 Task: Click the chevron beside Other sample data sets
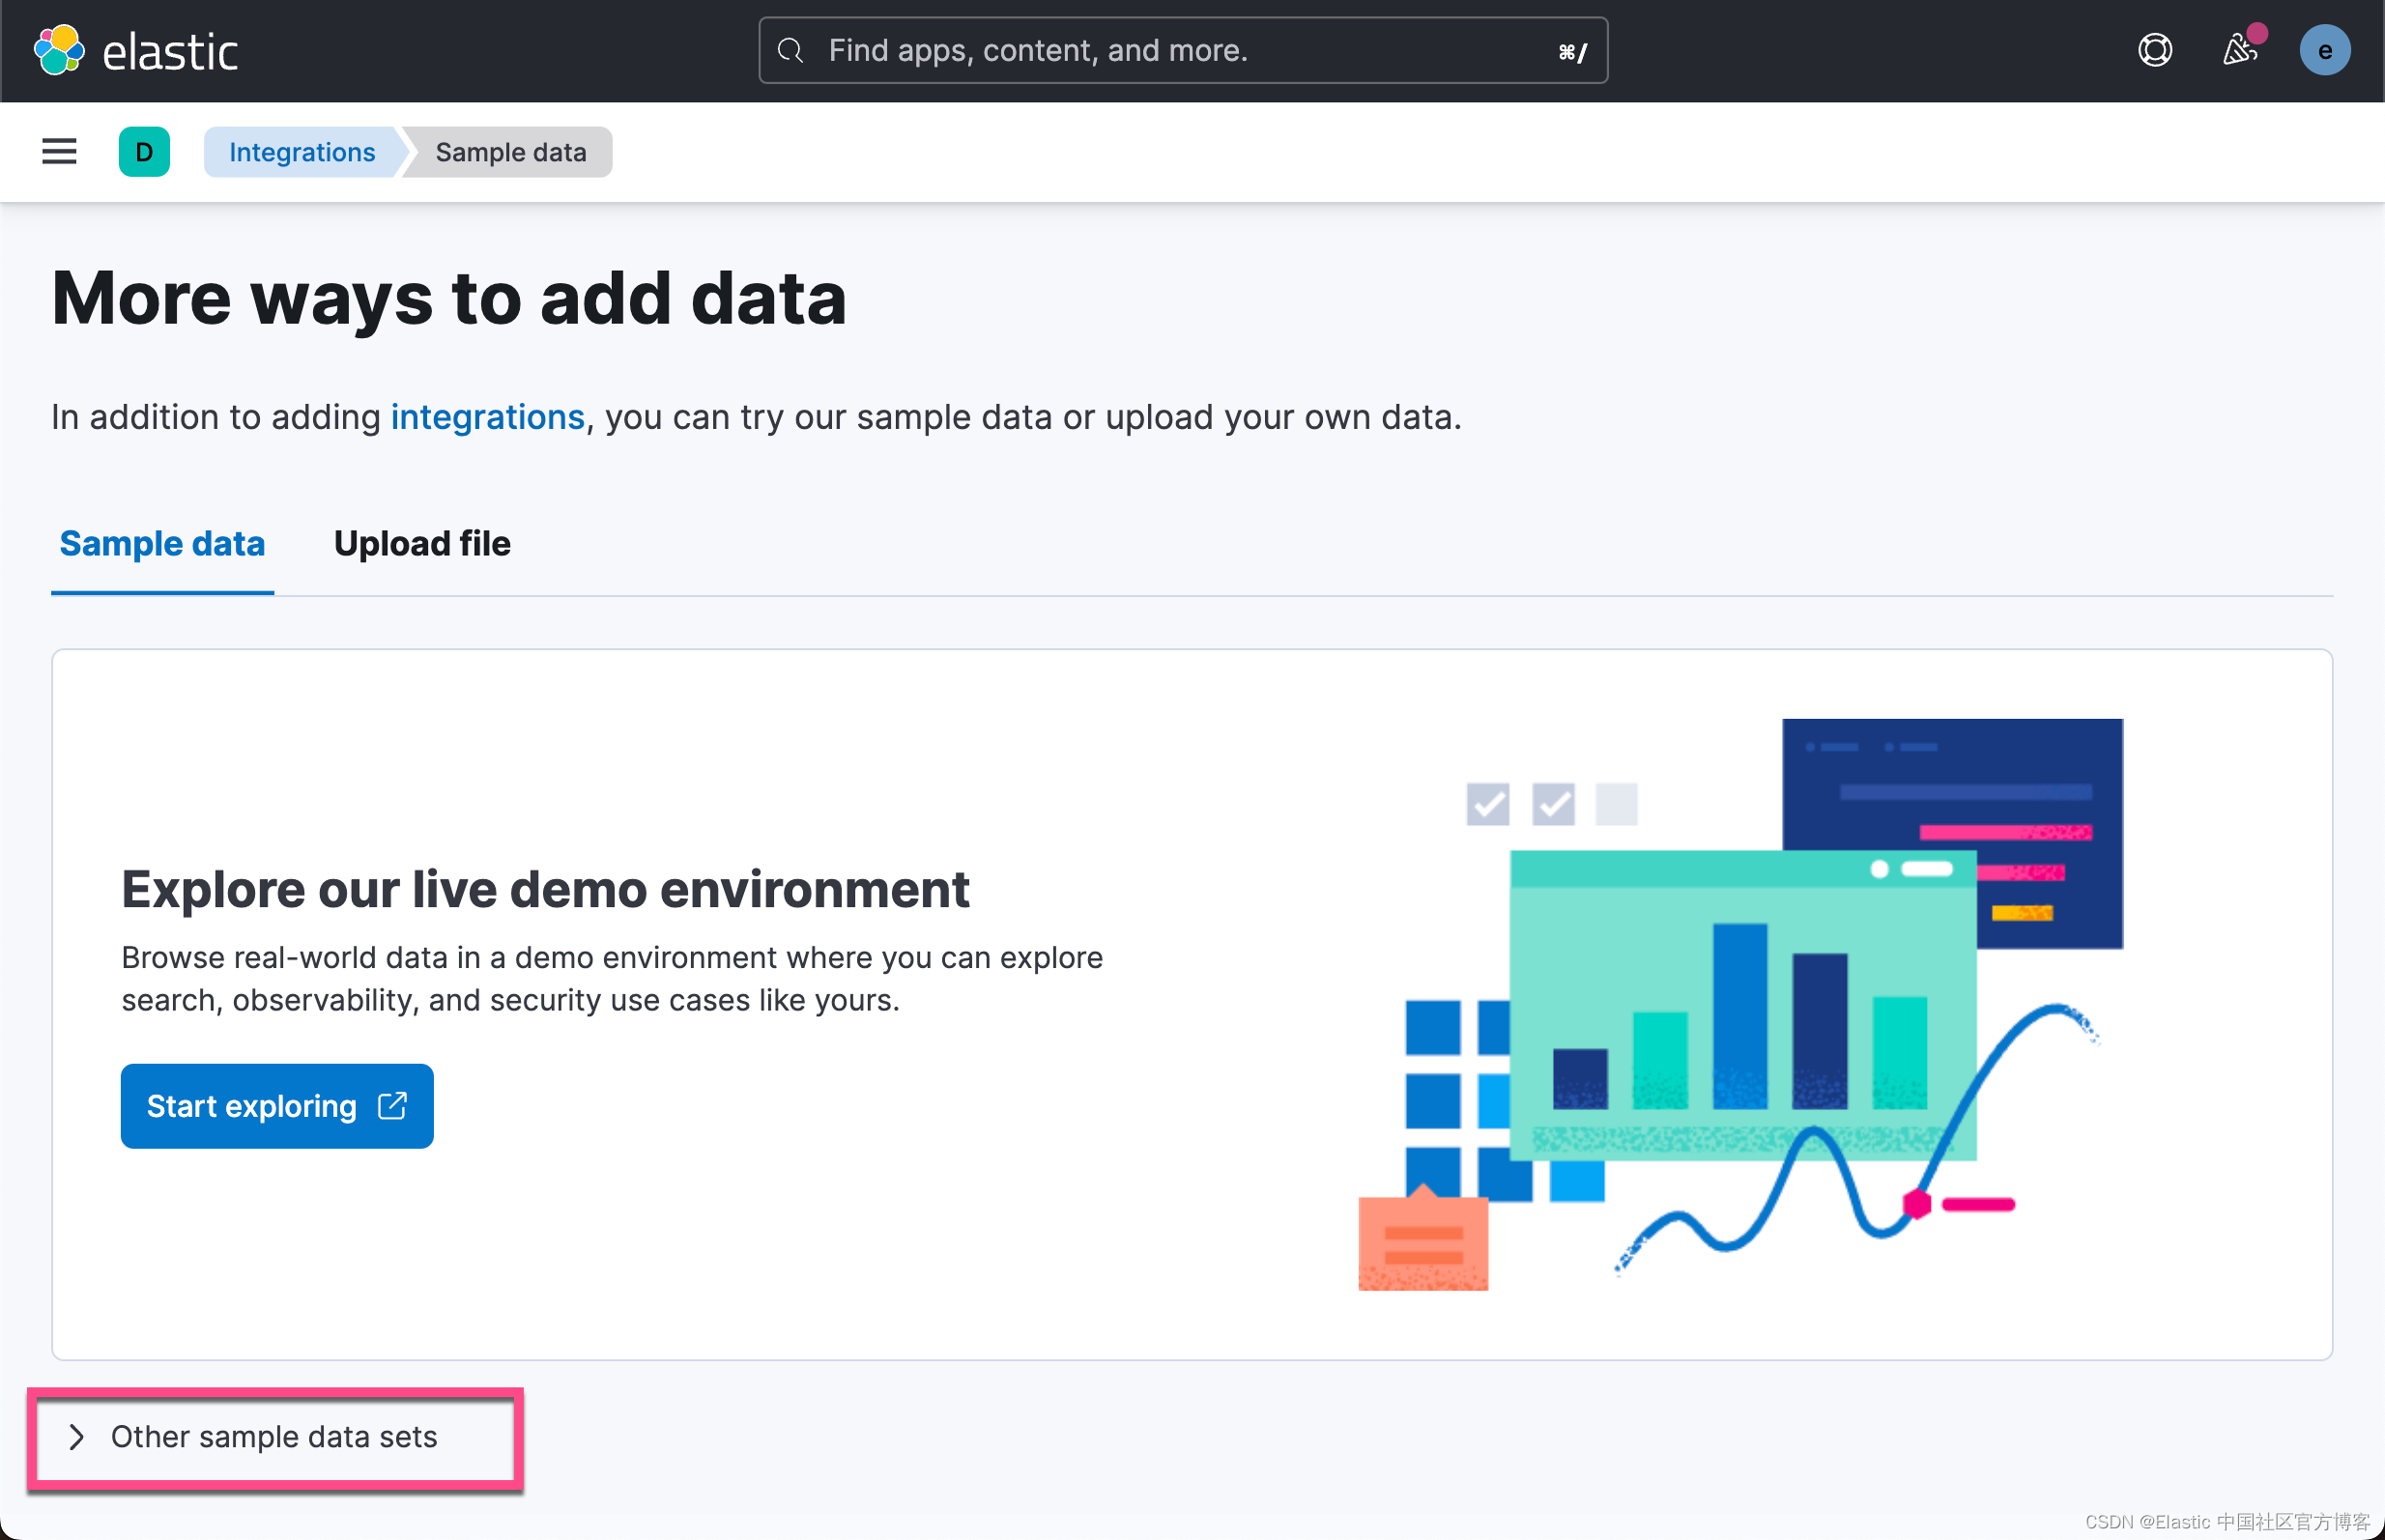(77, 1437)
